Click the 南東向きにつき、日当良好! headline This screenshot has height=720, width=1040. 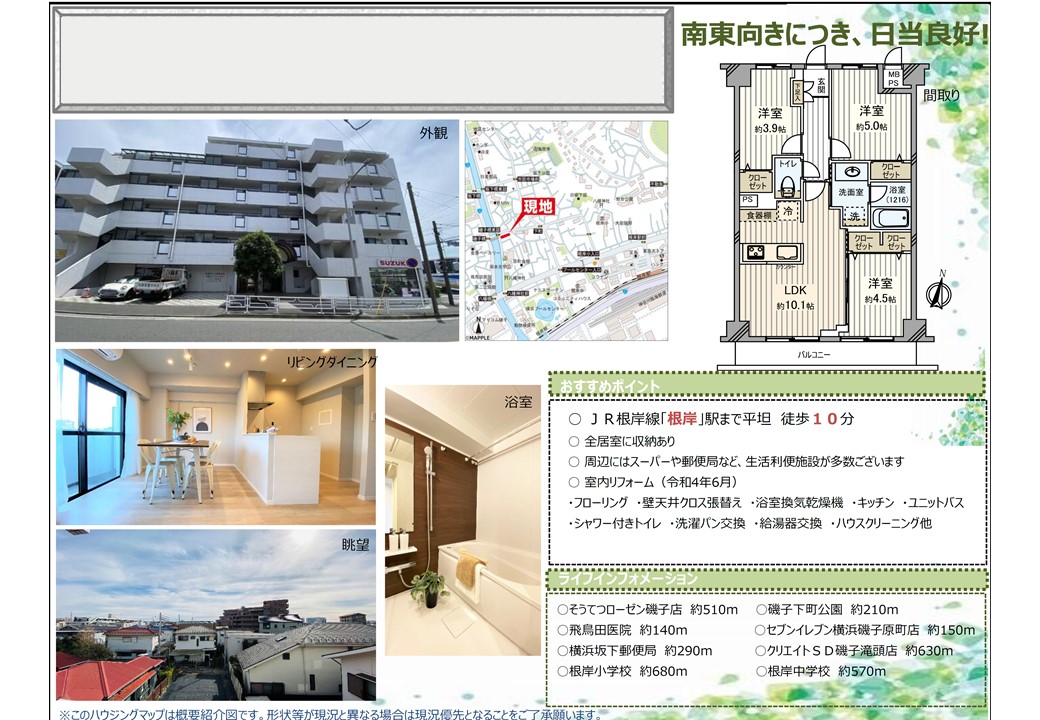pos(834,35)
